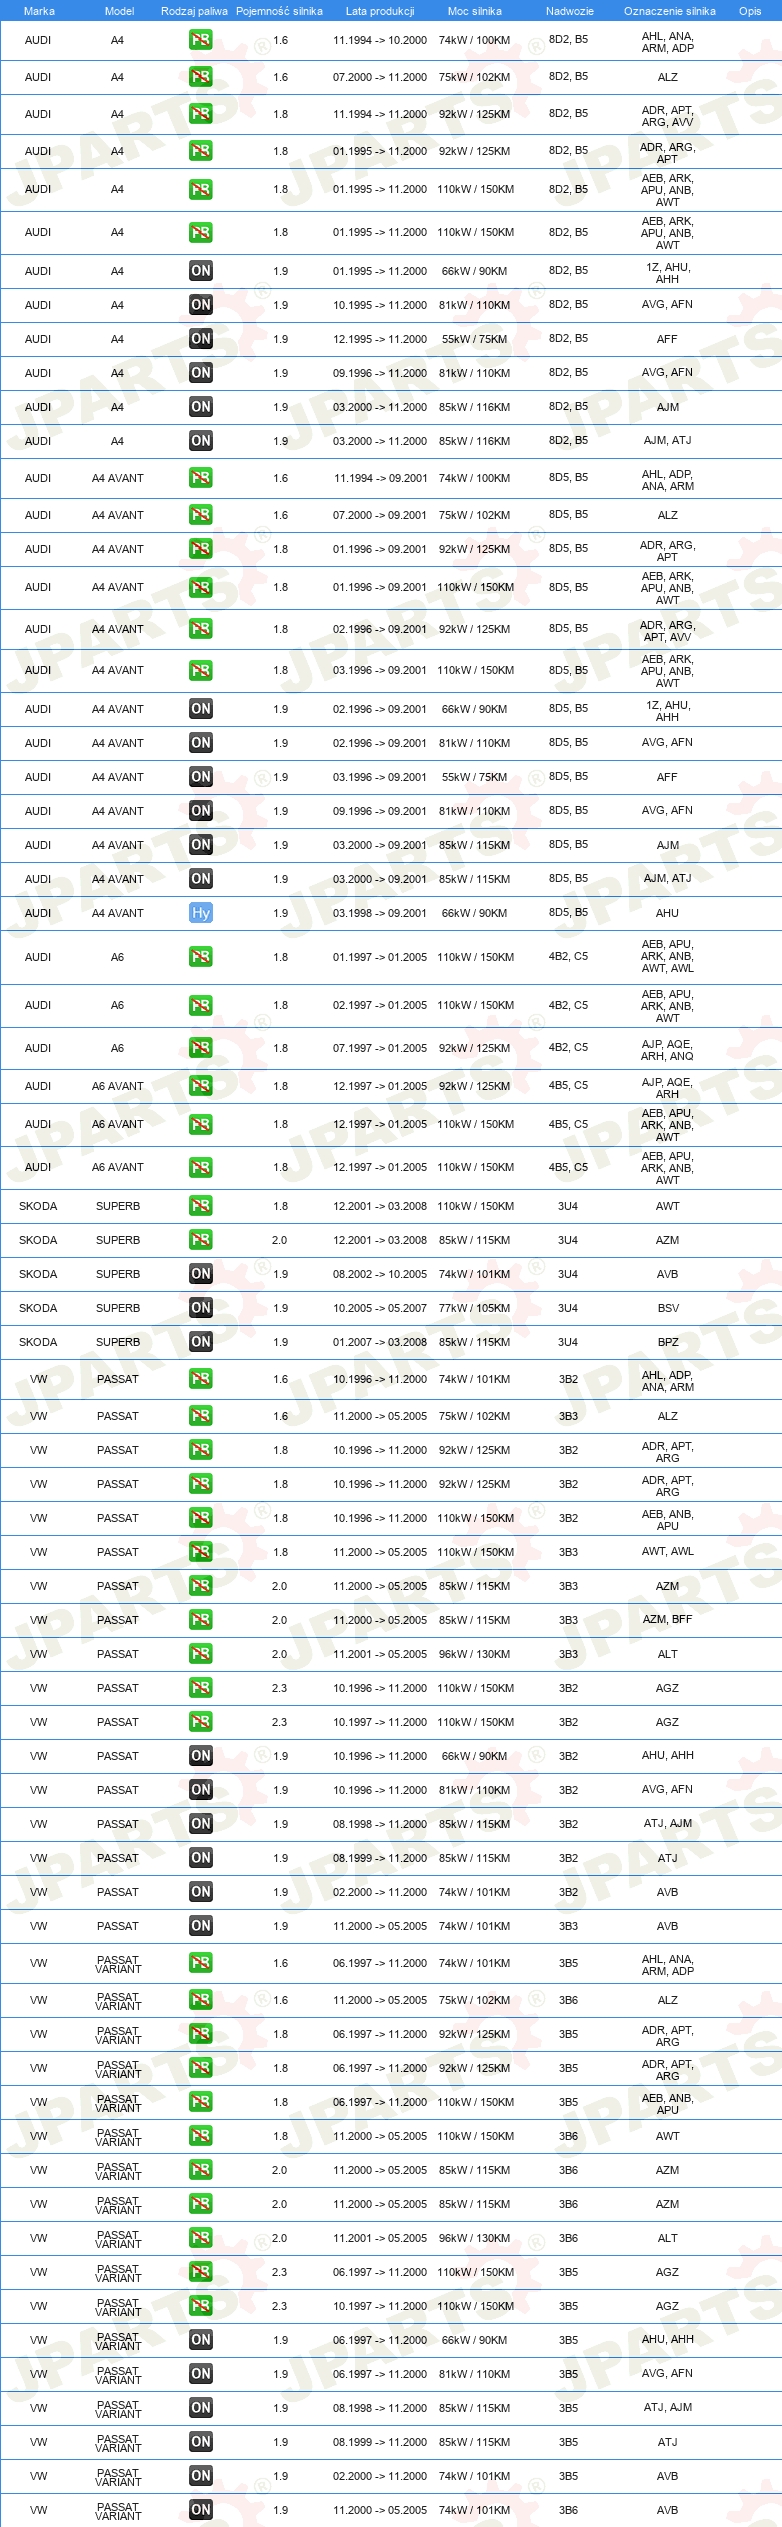This screenshot has width=782, height=2527.
Task: Select the date range 08.2002 -> 10.2005
Action: coord(380,1274)
